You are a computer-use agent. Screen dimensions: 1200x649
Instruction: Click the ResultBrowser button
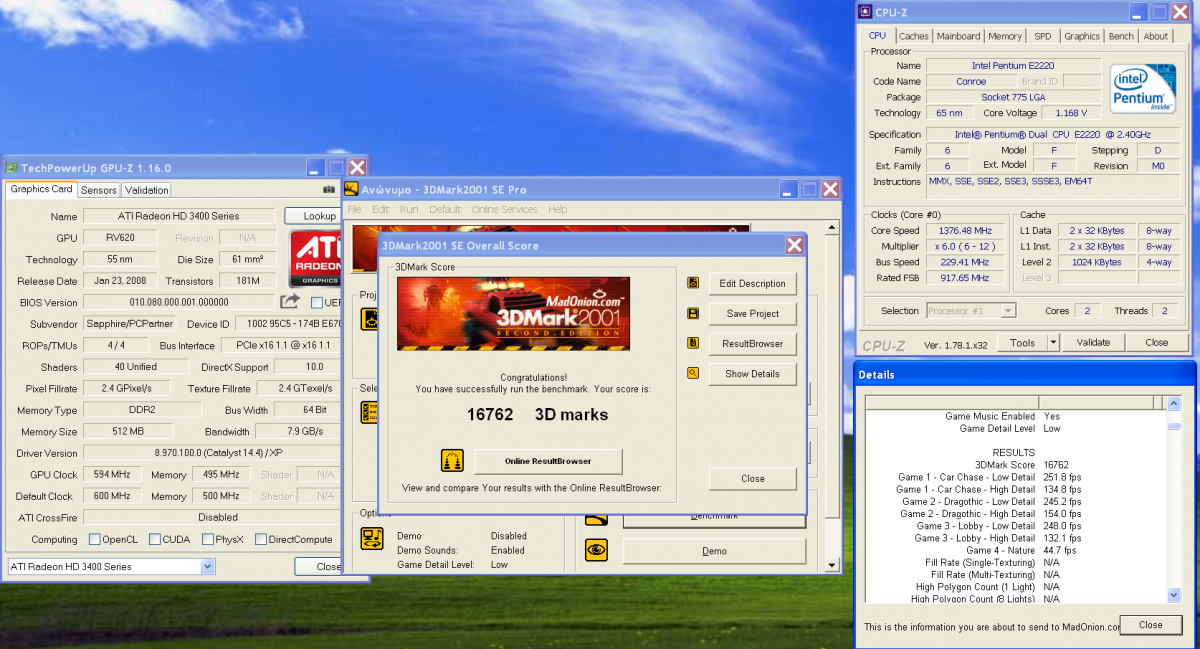(752, 343)
